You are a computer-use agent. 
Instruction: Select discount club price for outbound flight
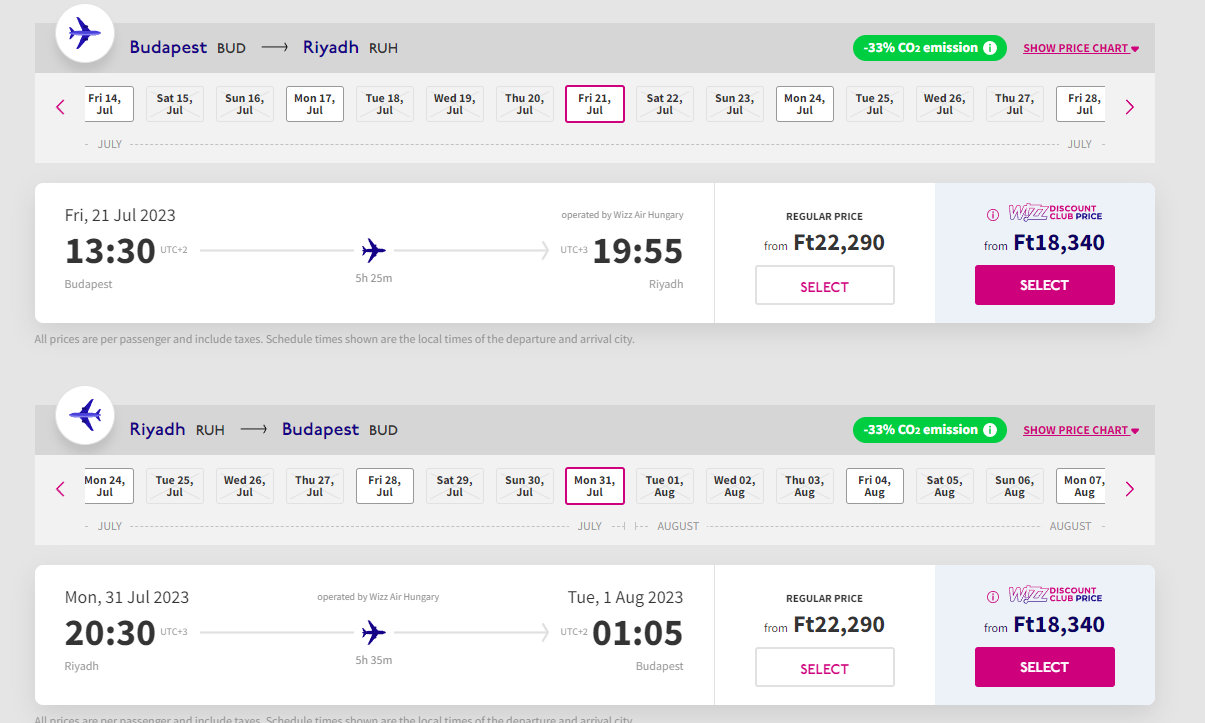[1045, 285]
